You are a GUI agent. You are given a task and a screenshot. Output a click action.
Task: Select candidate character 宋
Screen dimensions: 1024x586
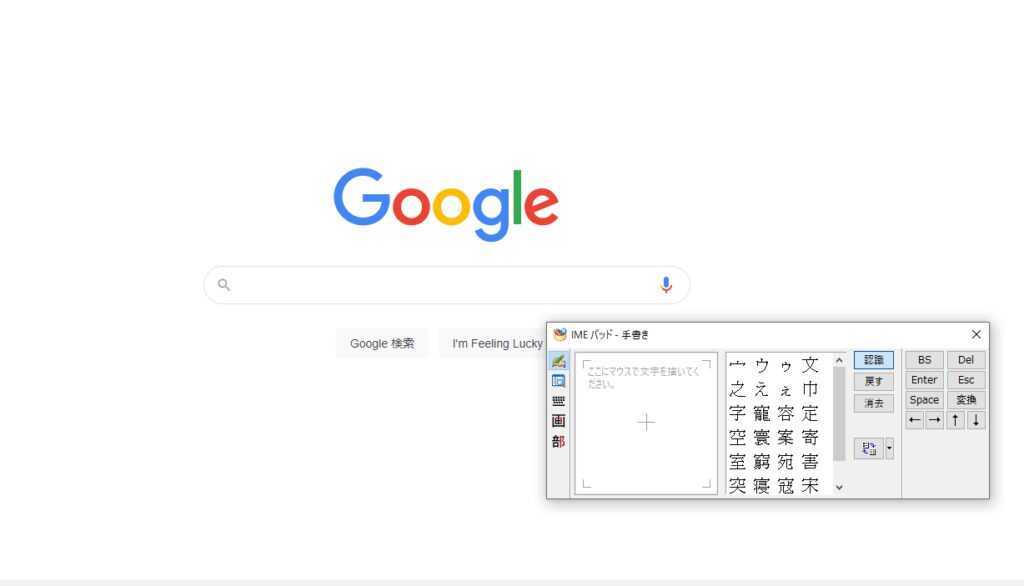(x=810, y=485)
